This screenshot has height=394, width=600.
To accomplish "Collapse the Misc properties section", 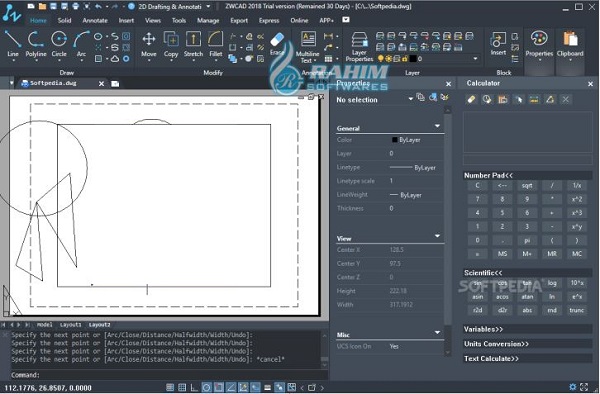I will (437, 332).
